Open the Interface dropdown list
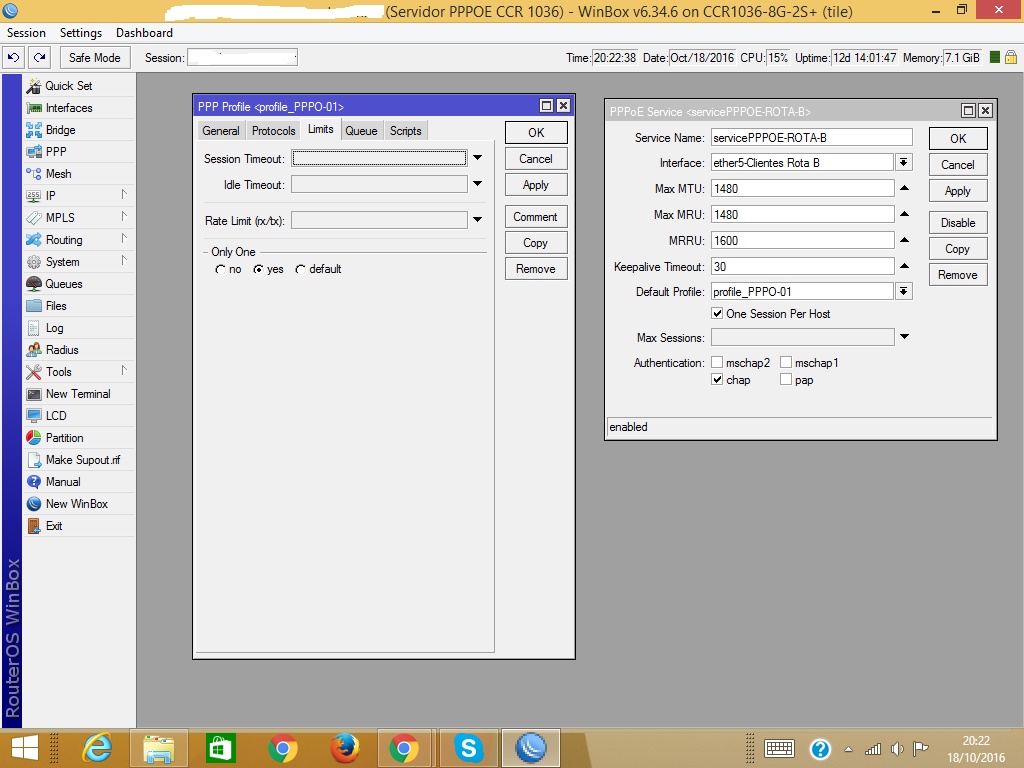Image resolution: width=1024 pixels, height=768 pixels. (x=903, y=162)
